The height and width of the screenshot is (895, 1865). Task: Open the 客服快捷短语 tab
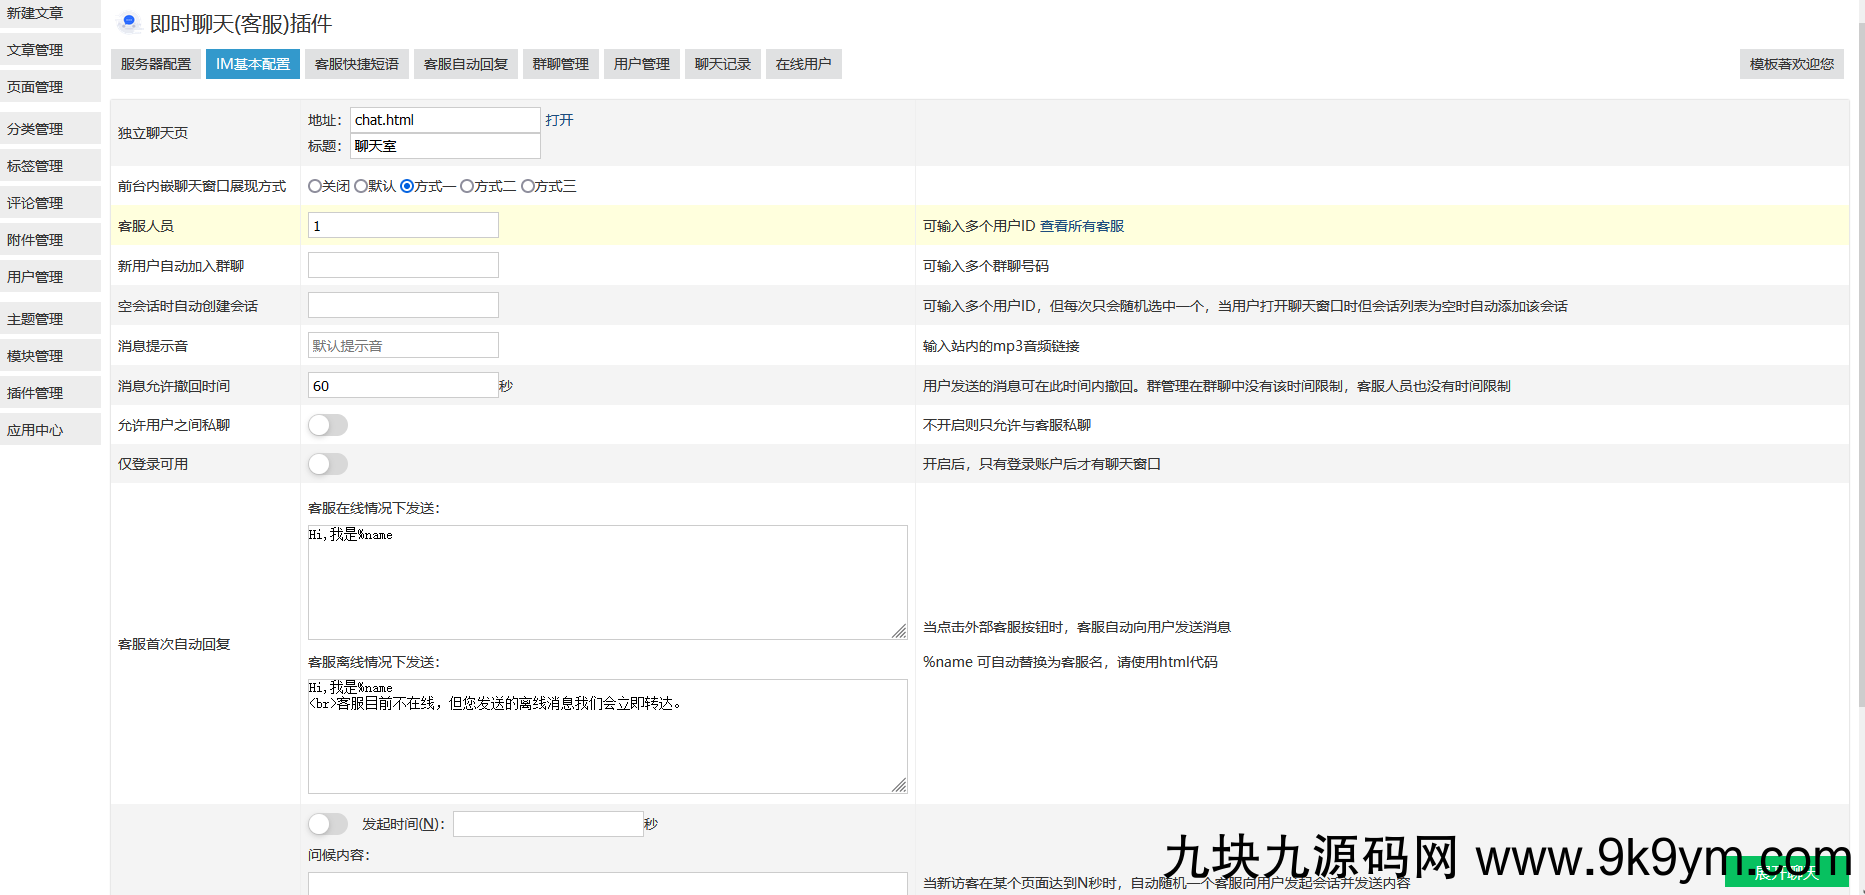[x=356, y=64]
